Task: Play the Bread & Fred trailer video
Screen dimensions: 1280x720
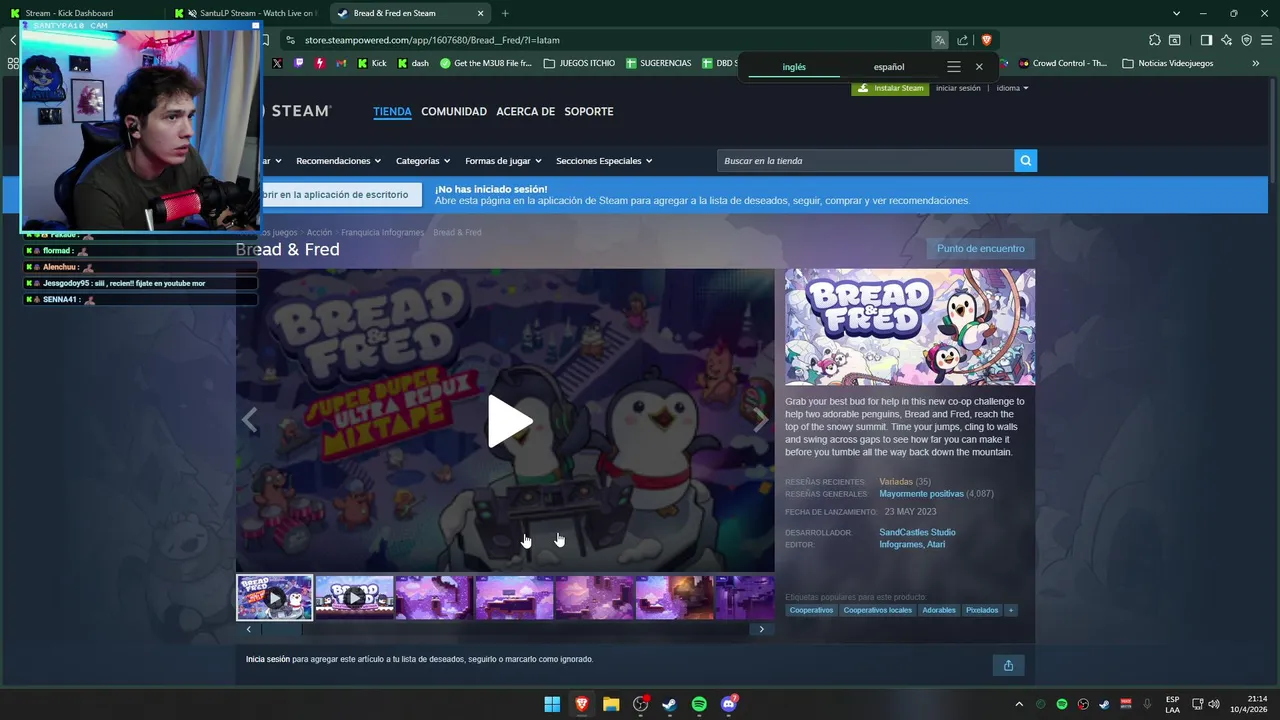Action: click(509, 421)
